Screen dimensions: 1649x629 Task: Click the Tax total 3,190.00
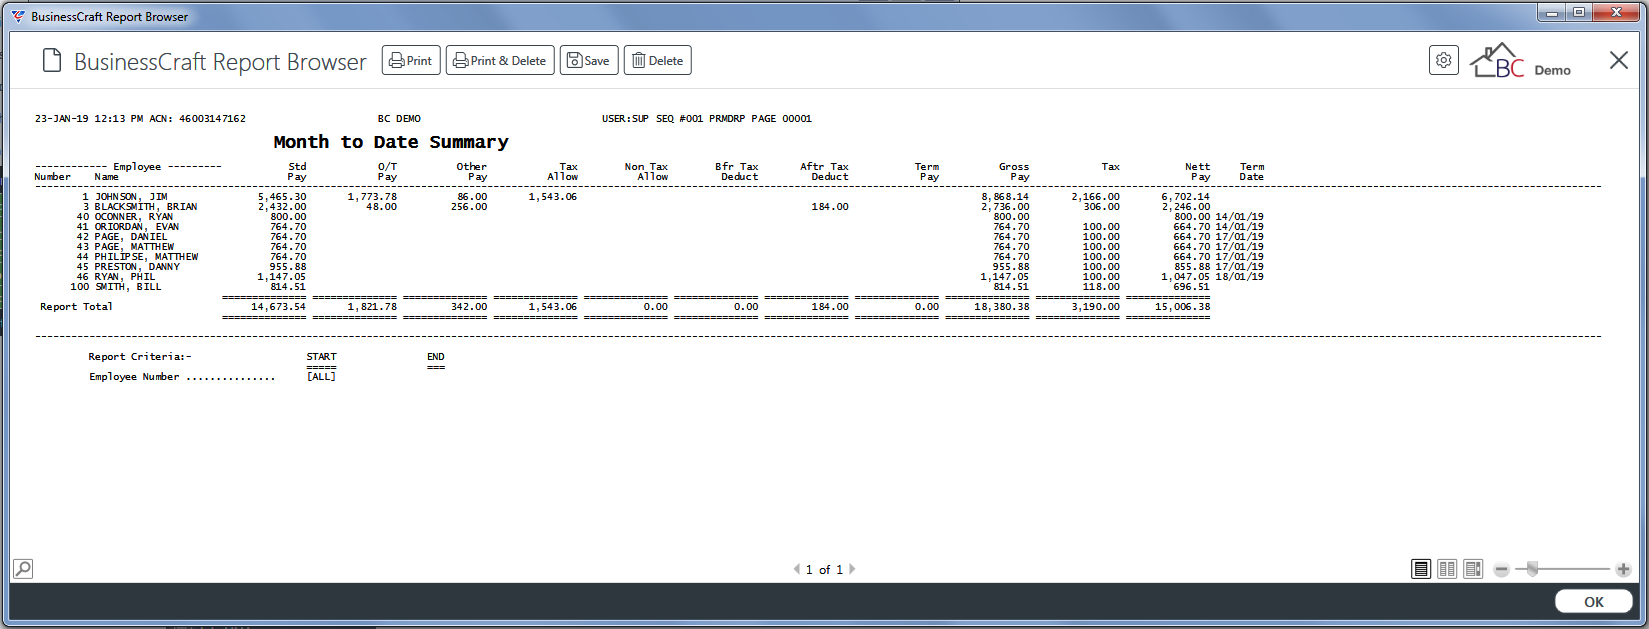(x=1095, y=307)
